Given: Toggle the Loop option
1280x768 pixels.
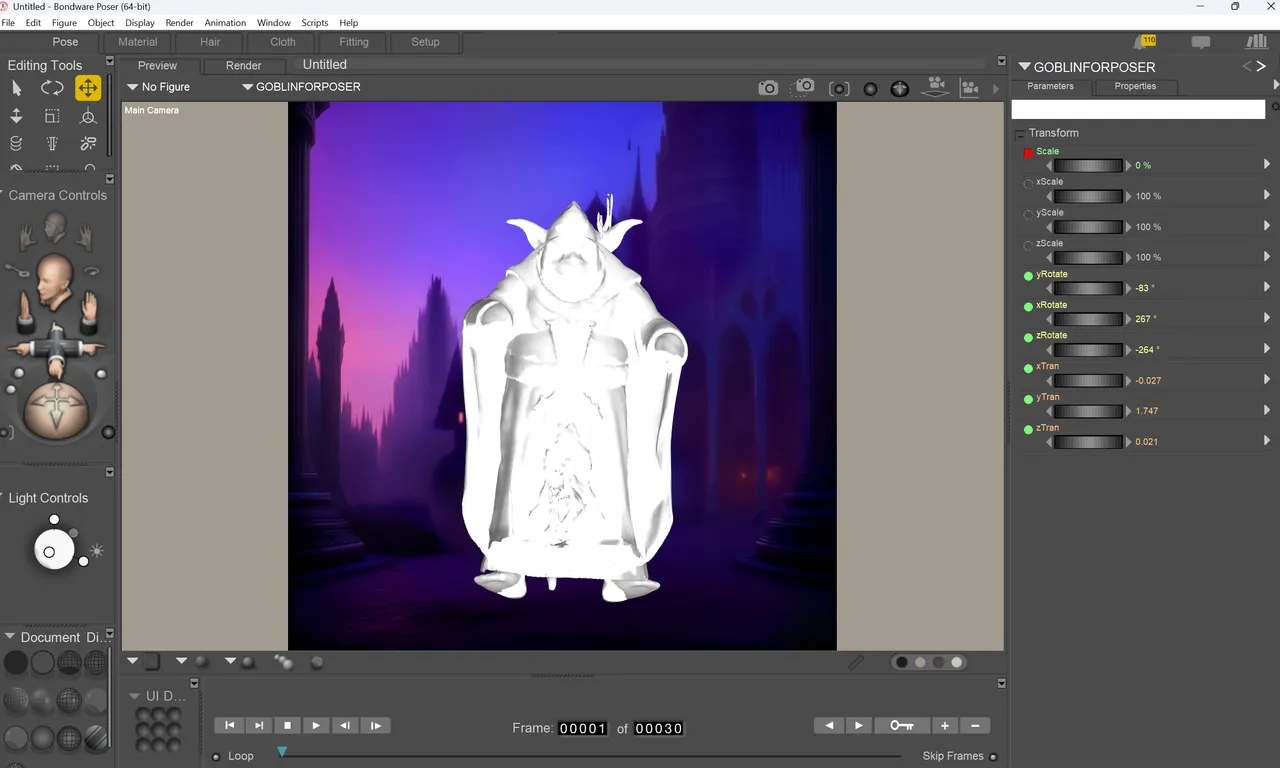Looking at the screenshot, I should point(217,757).
